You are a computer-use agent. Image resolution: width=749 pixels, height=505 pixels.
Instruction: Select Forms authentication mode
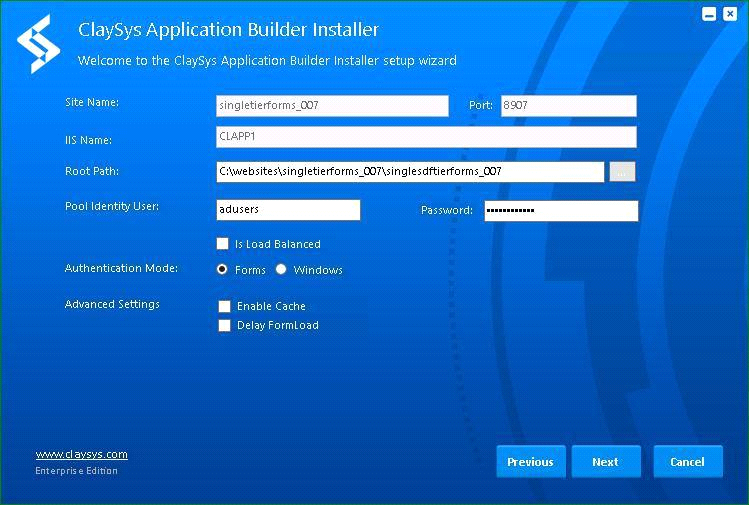tap(222, 269)
